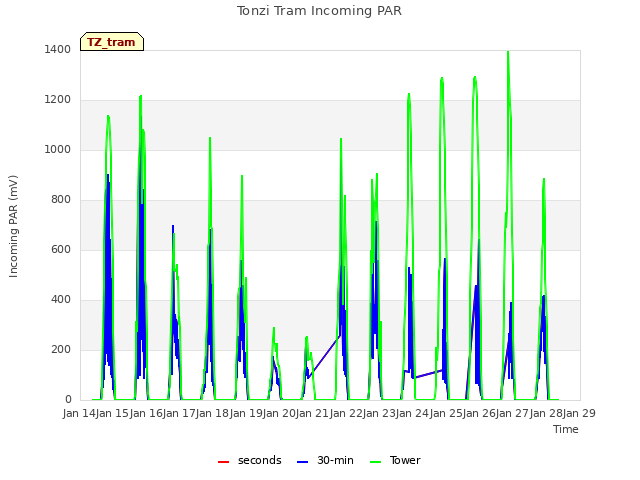
Task: Click the red seconds legend swatch
Action: [223, 462]
